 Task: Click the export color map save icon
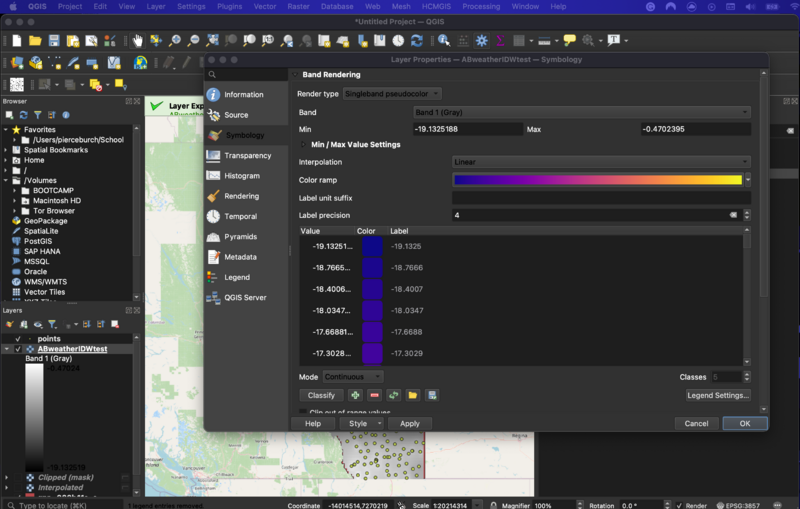pyautogui.click(x=432, y=395)
